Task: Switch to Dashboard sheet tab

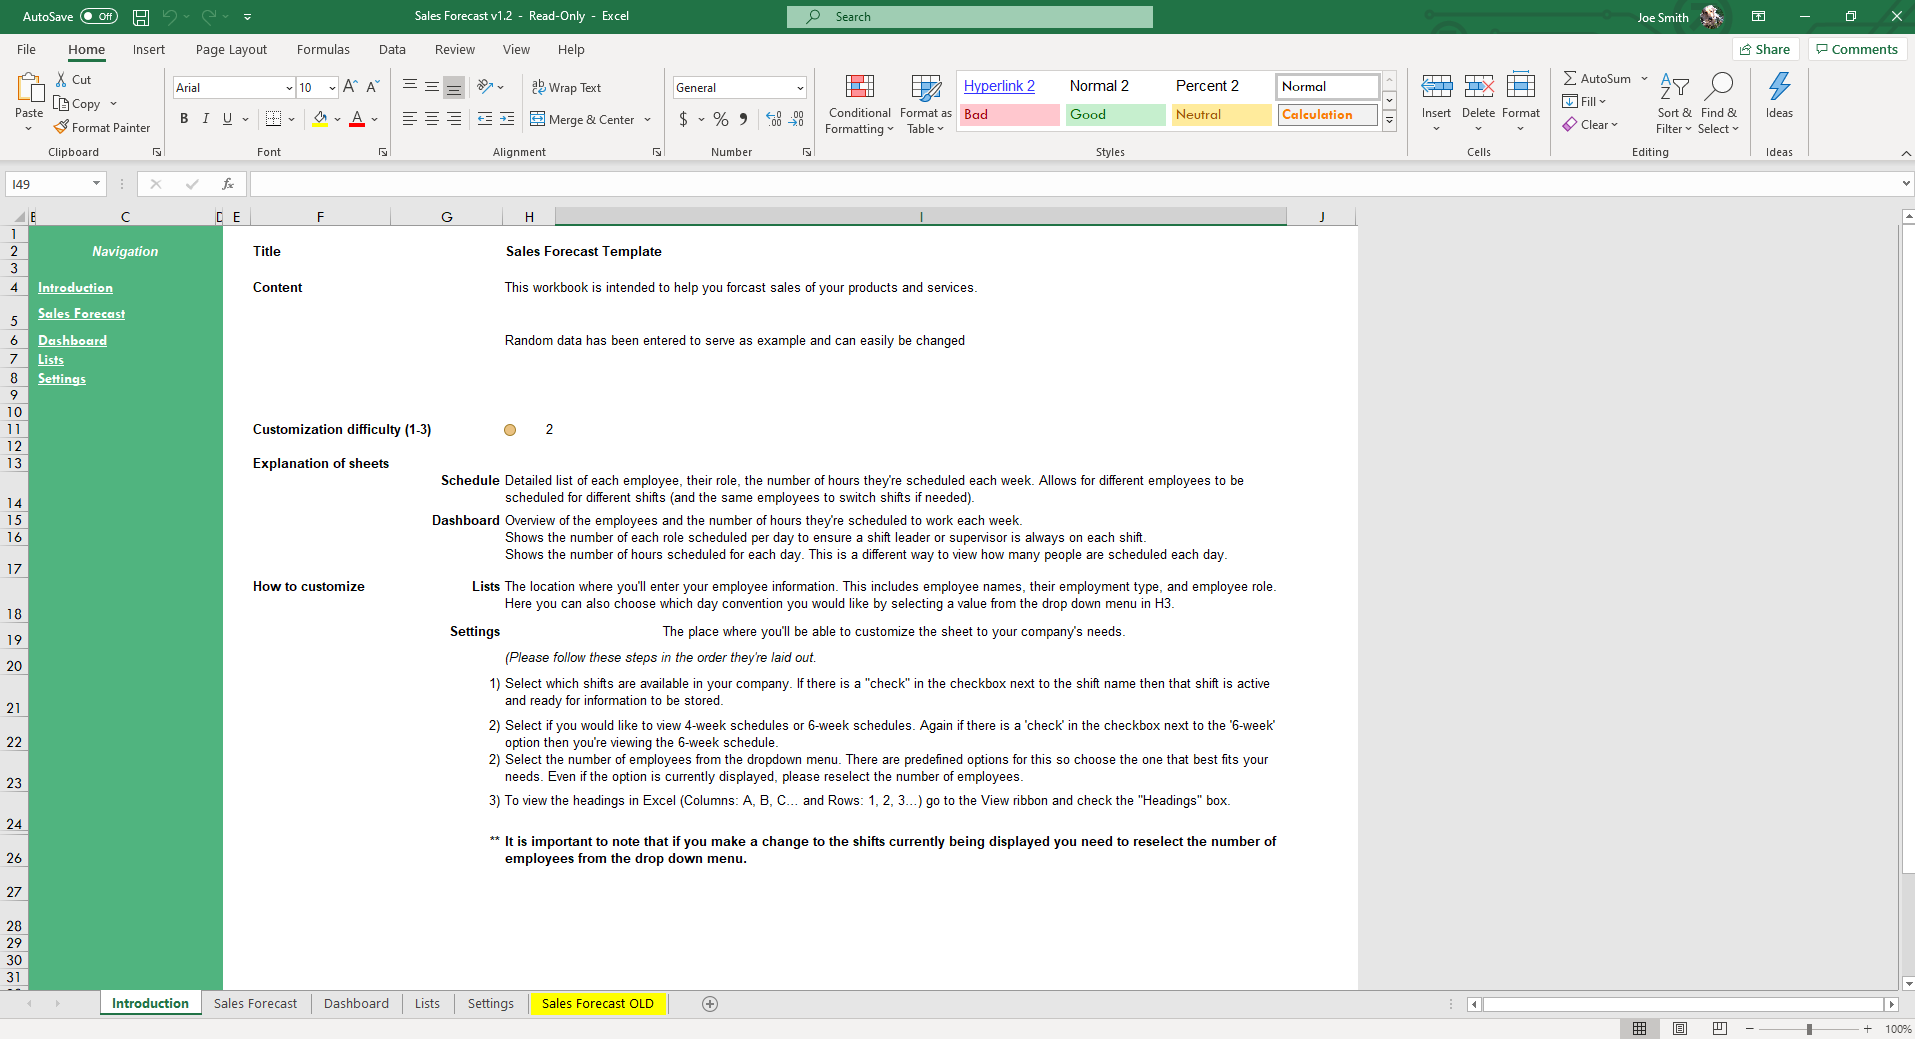Action: tap(356, 1003)
